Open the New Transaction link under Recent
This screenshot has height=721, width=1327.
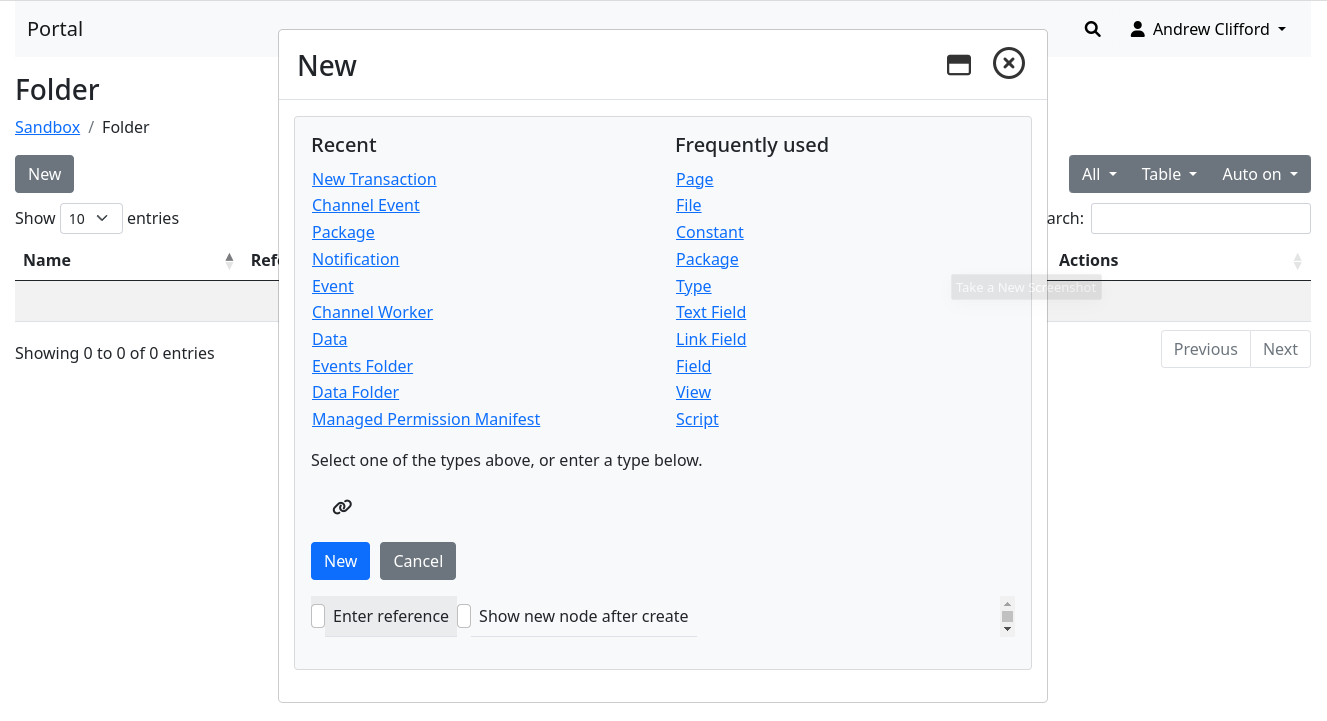pyautogui.click(x=374, y=179)
